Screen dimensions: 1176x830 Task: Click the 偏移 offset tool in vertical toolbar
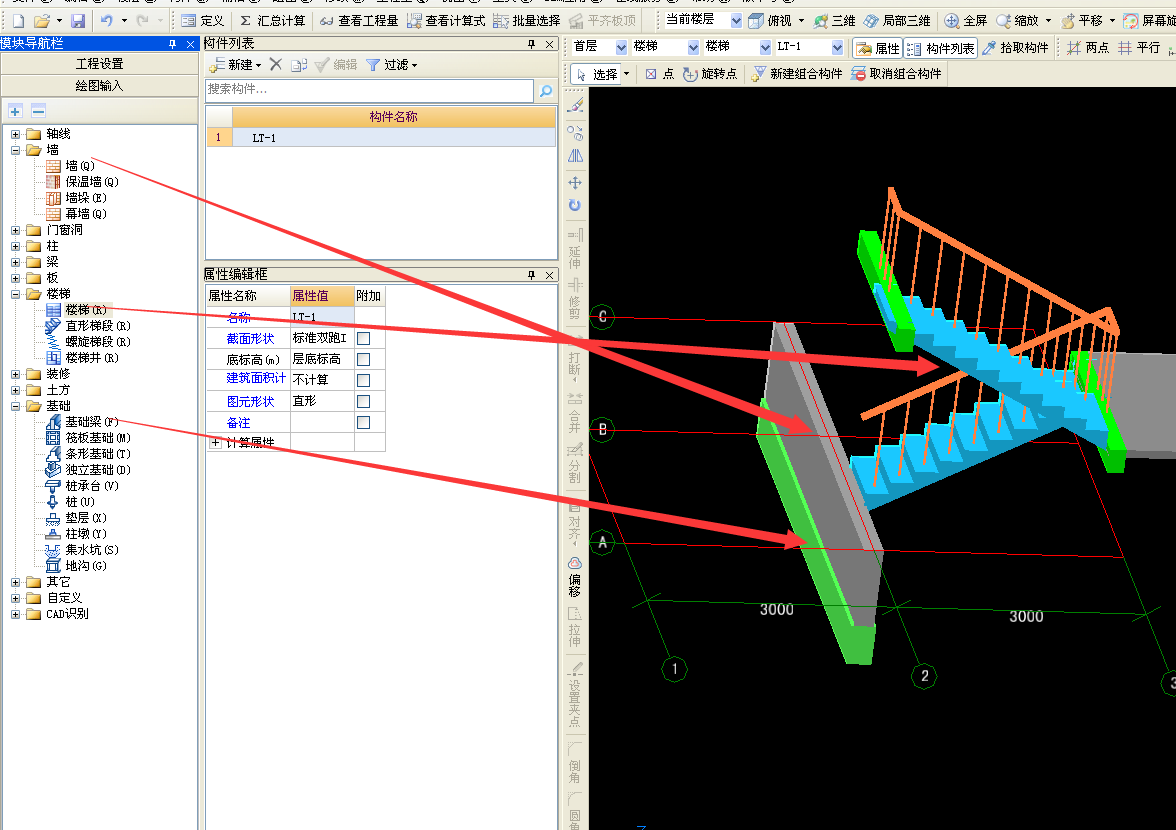click(574, 576)
